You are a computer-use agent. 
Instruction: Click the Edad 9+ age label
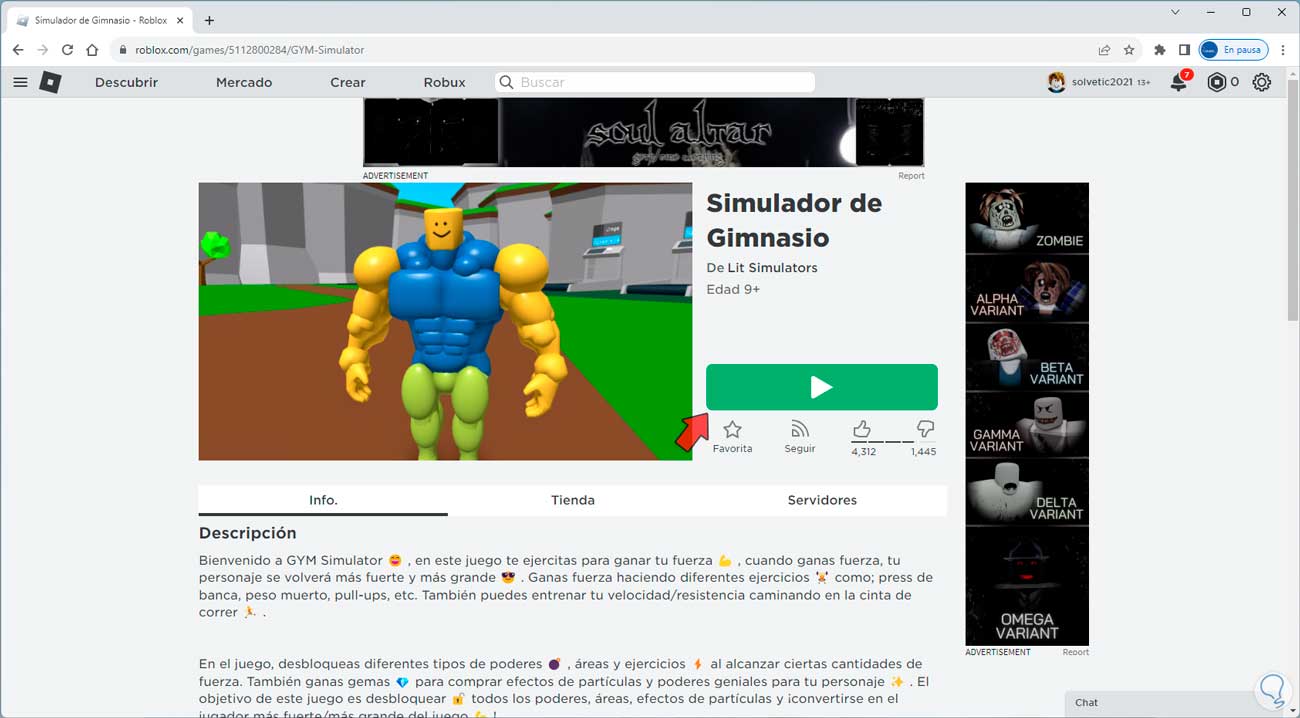[x=733, y=290]
